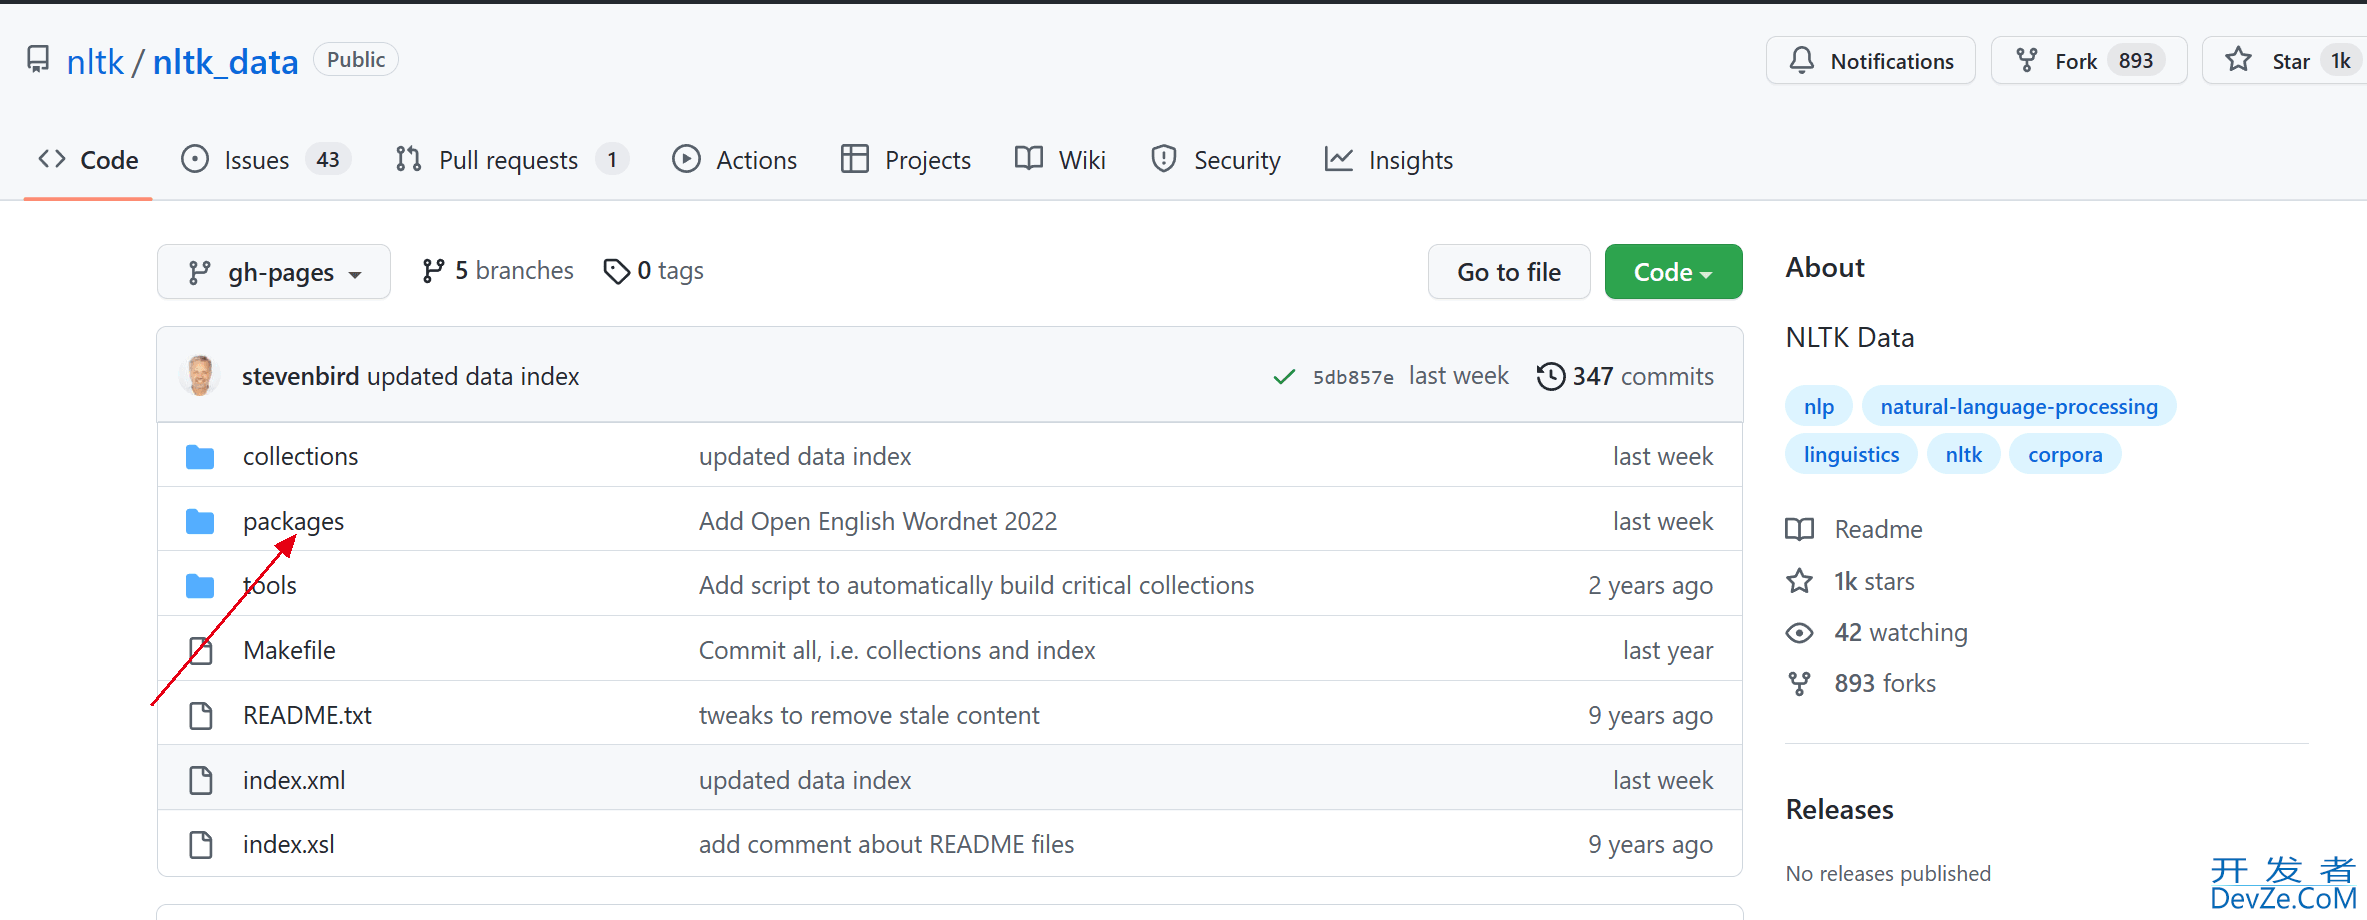Open the Issues tab
2367x920 pixels.
click(265, 160)
